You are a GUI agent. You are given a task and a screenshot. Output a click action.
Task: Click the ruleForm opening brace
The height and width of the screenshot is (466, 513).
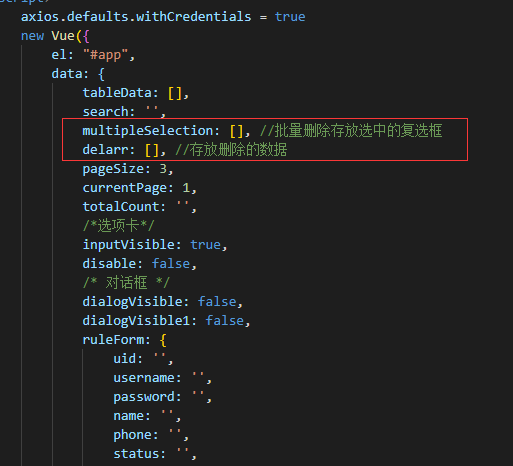point(163,340)
